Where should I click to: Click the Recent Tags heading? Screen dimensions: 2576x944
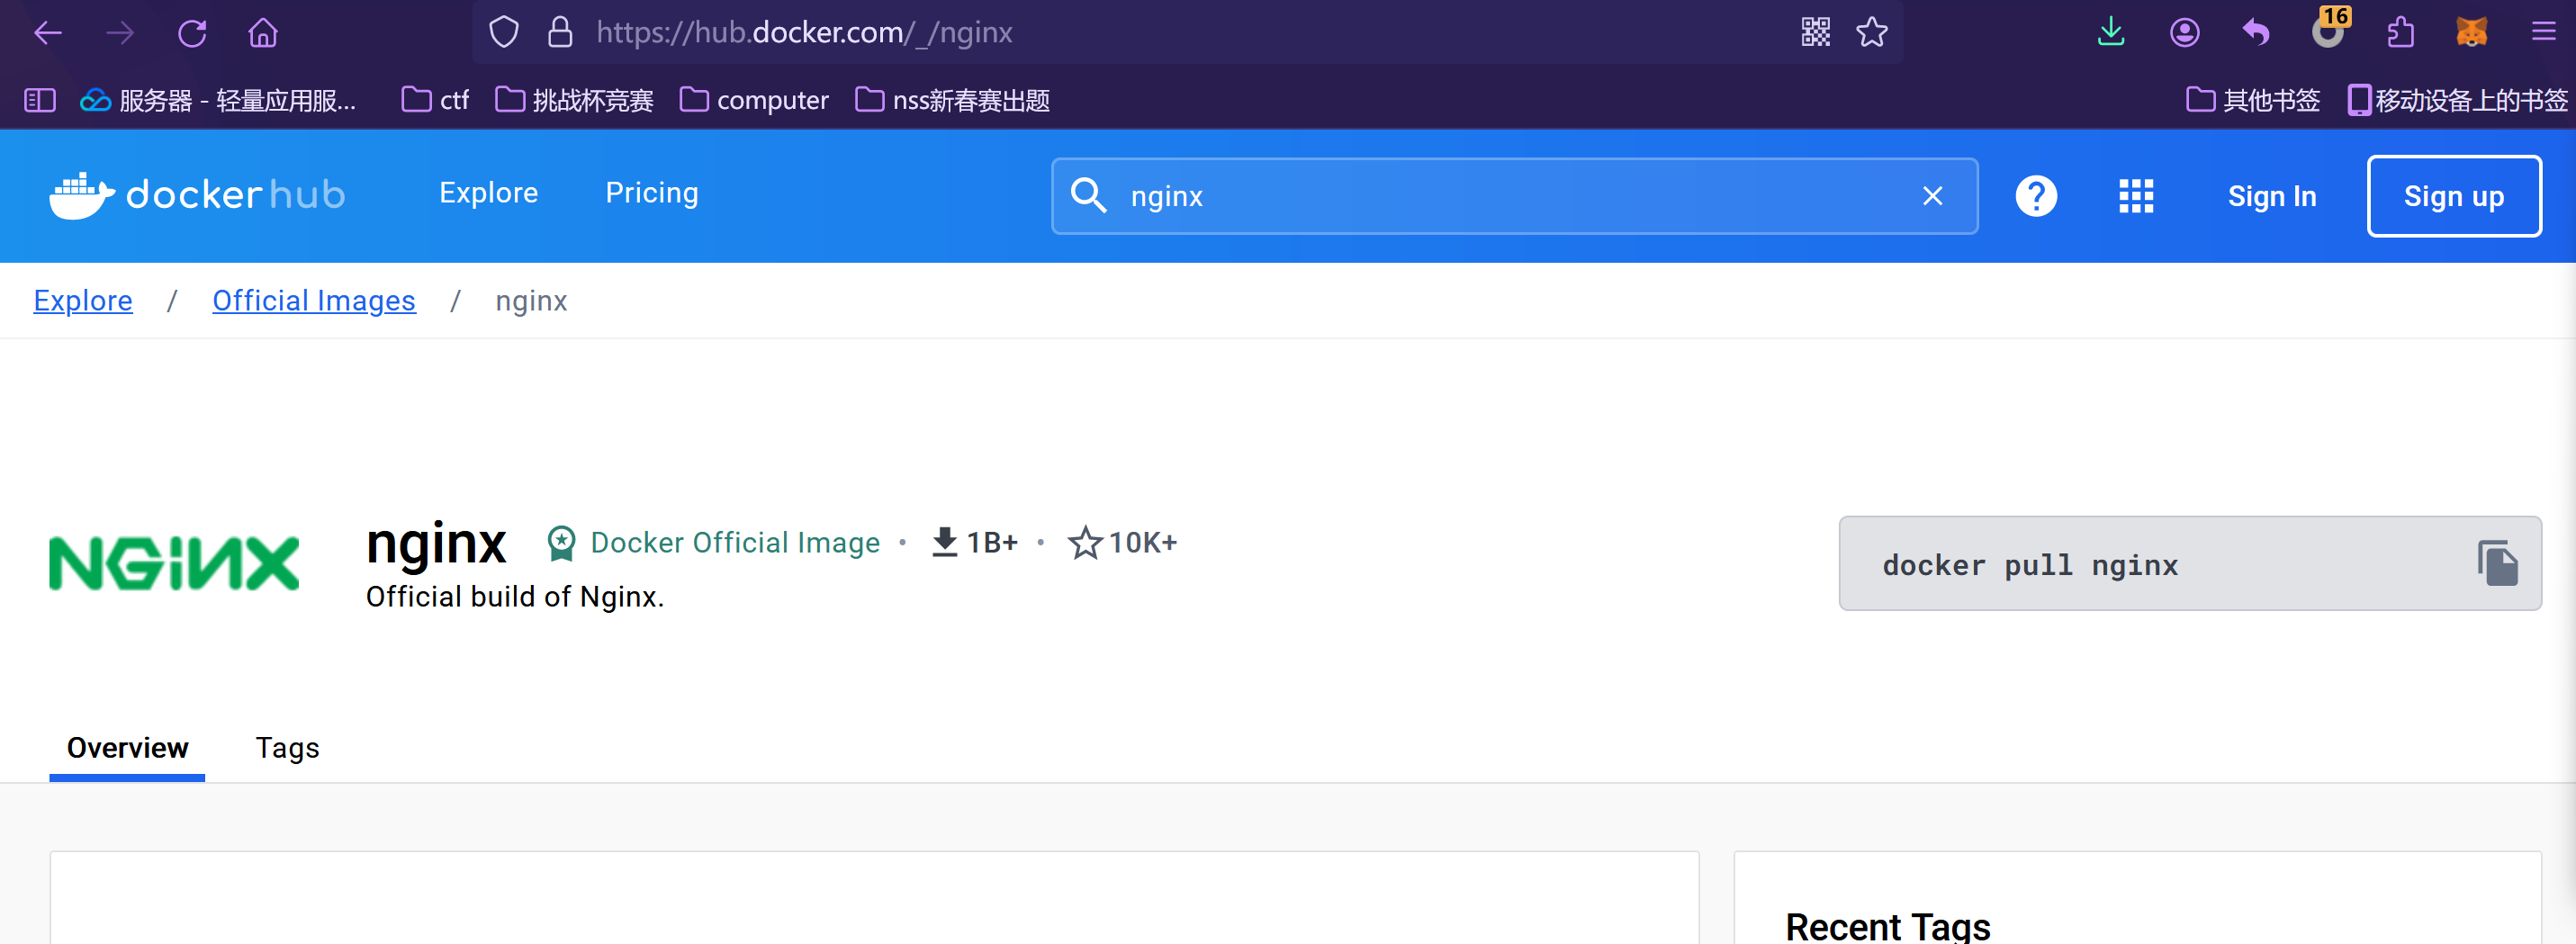(1888, 926)
